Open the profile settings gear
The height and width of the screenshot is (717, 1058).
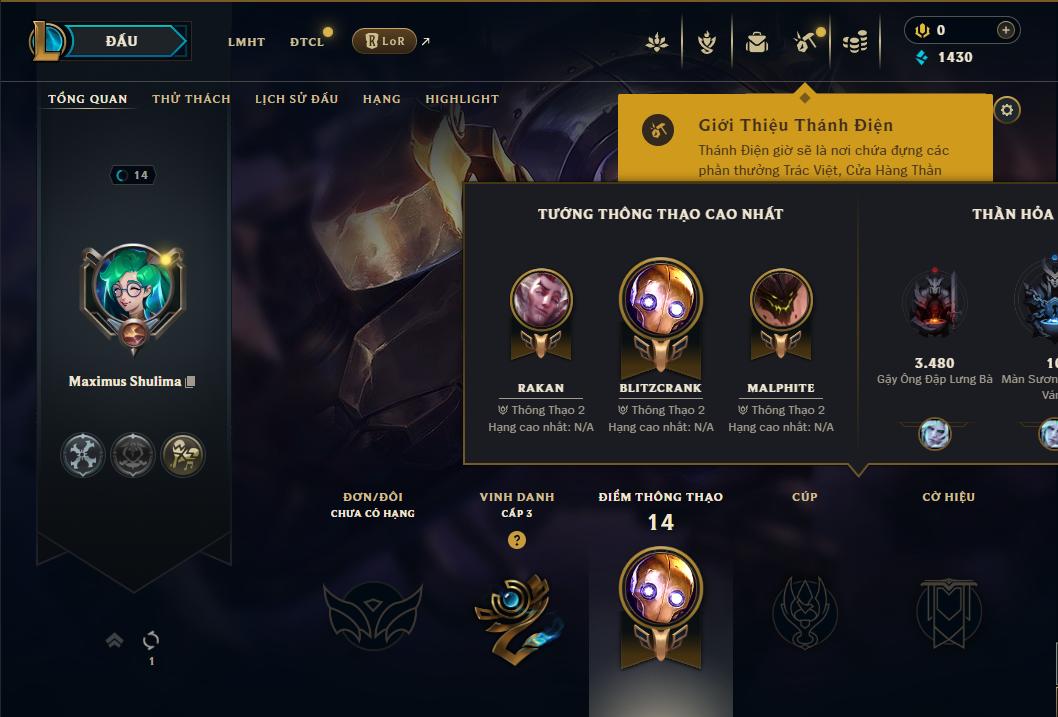1007,110
